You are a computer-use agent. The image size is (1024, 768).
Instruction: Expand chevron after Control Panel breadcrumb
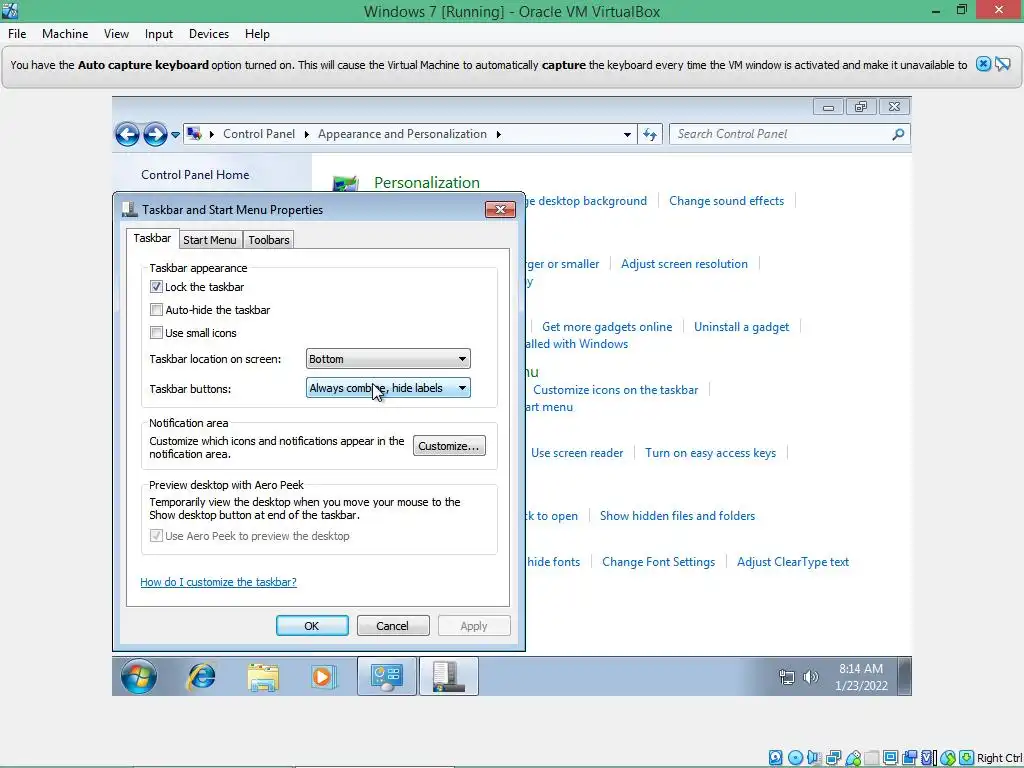(x=306, y=135)
